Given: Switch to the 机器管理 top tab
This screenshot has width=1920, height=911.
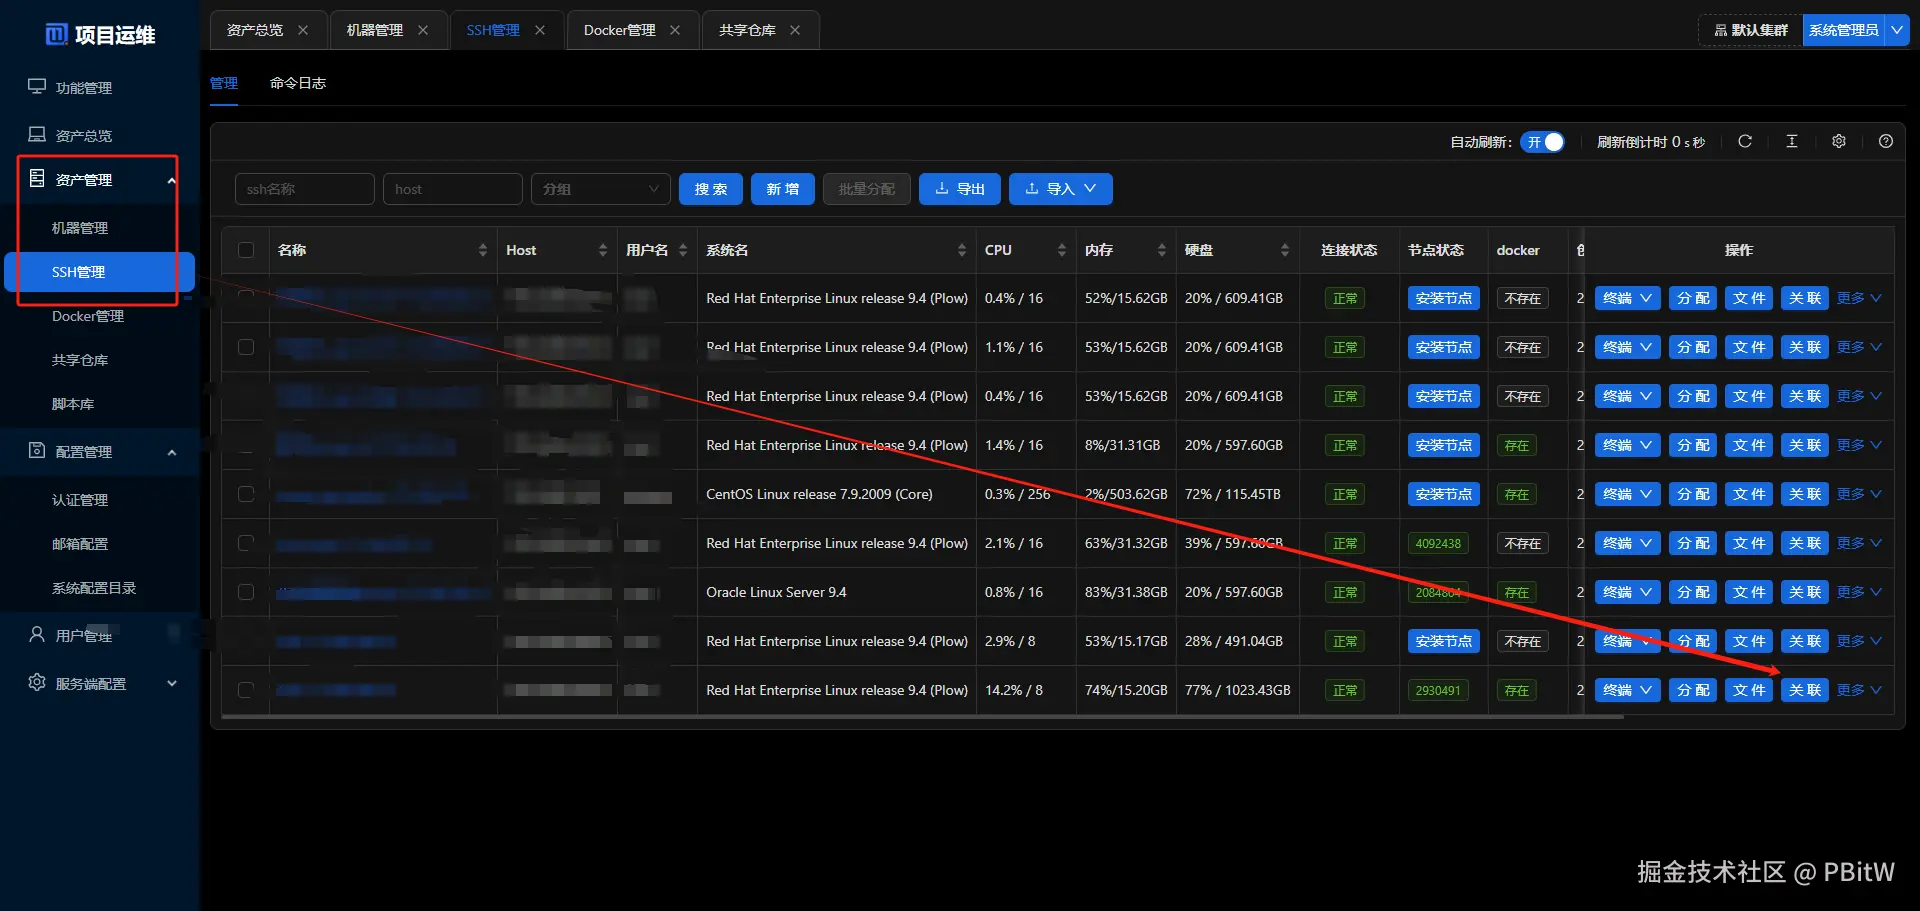Looking at the screenshot, I should click(x=375, y=30).
